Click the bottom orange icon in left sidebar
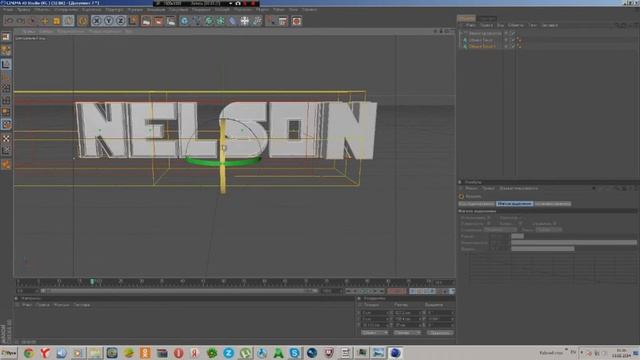This screenshot has width=640, height=360. (x=6, y=164)
